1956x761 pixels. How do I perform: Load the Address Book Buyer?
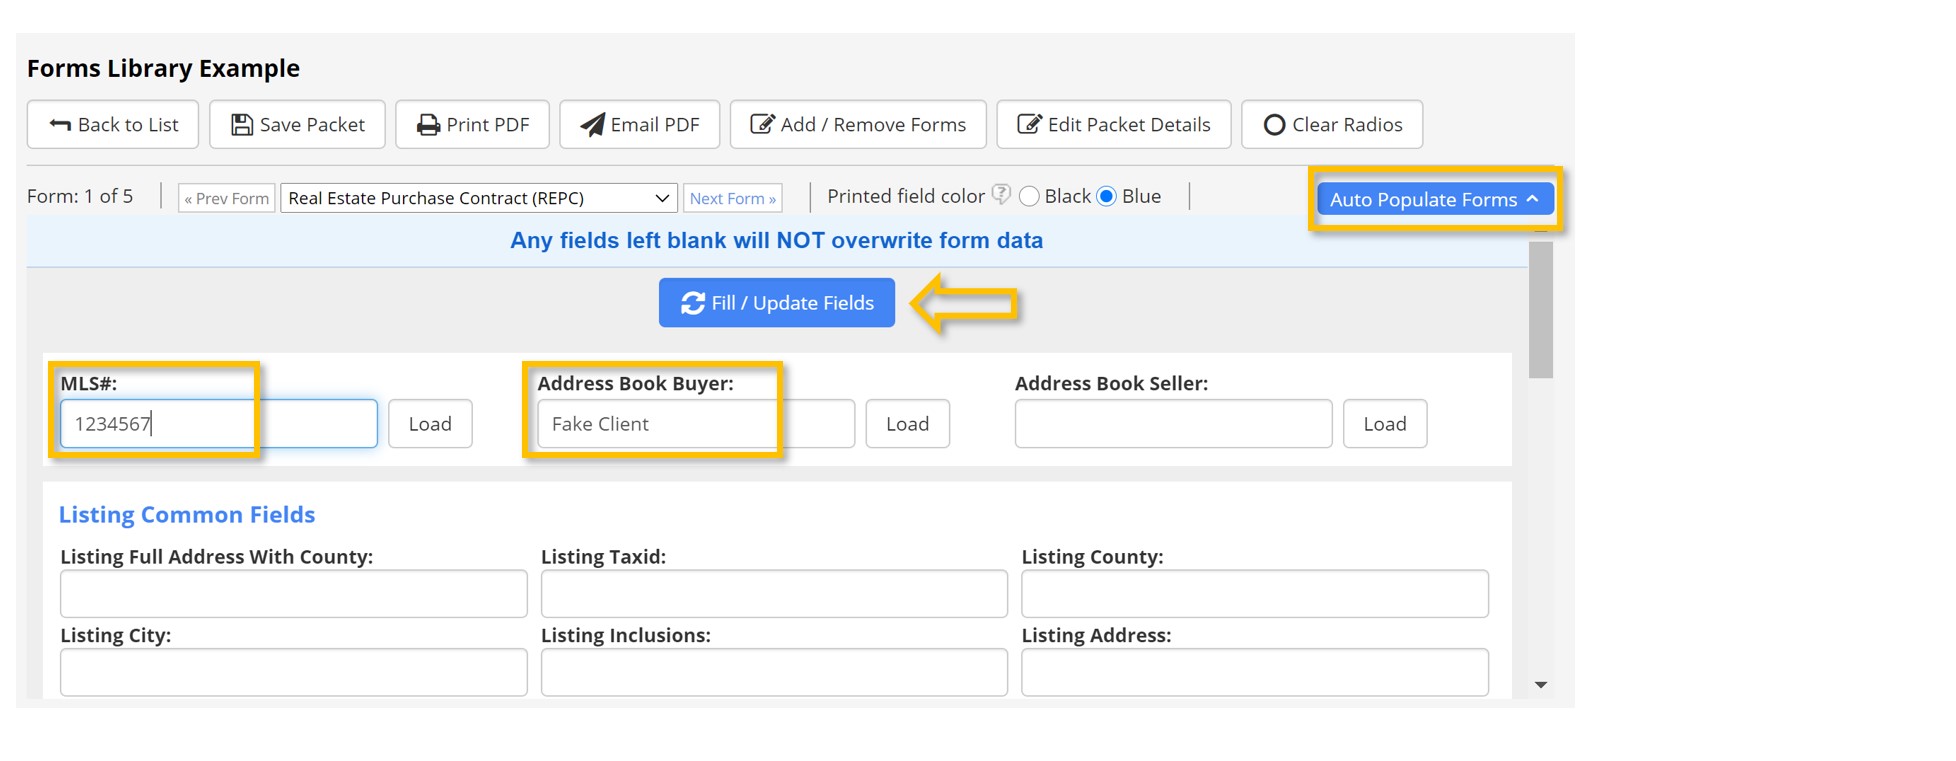pyautogui.click(x=907, y=424)
